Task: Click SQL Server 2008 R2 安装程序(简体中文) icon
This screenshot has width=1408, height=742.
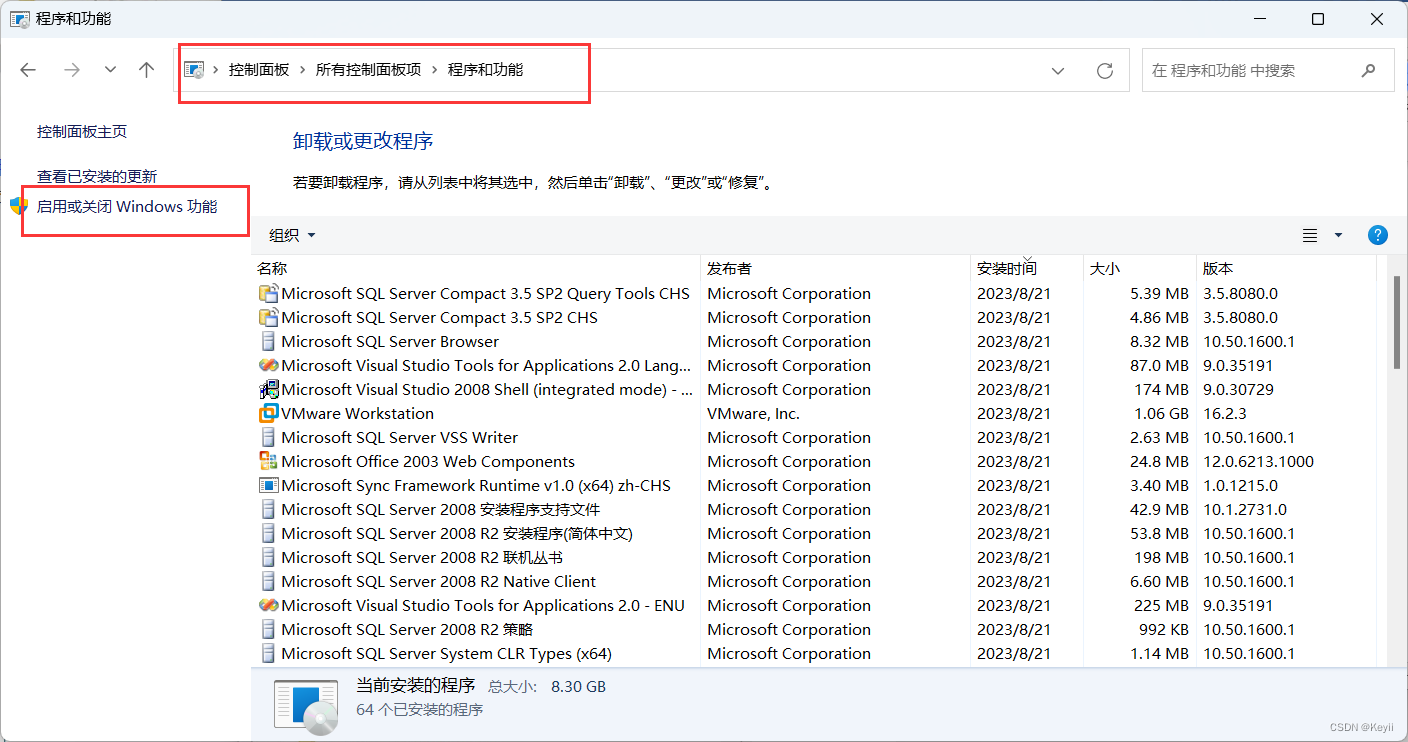Action: tap(268, 534)
